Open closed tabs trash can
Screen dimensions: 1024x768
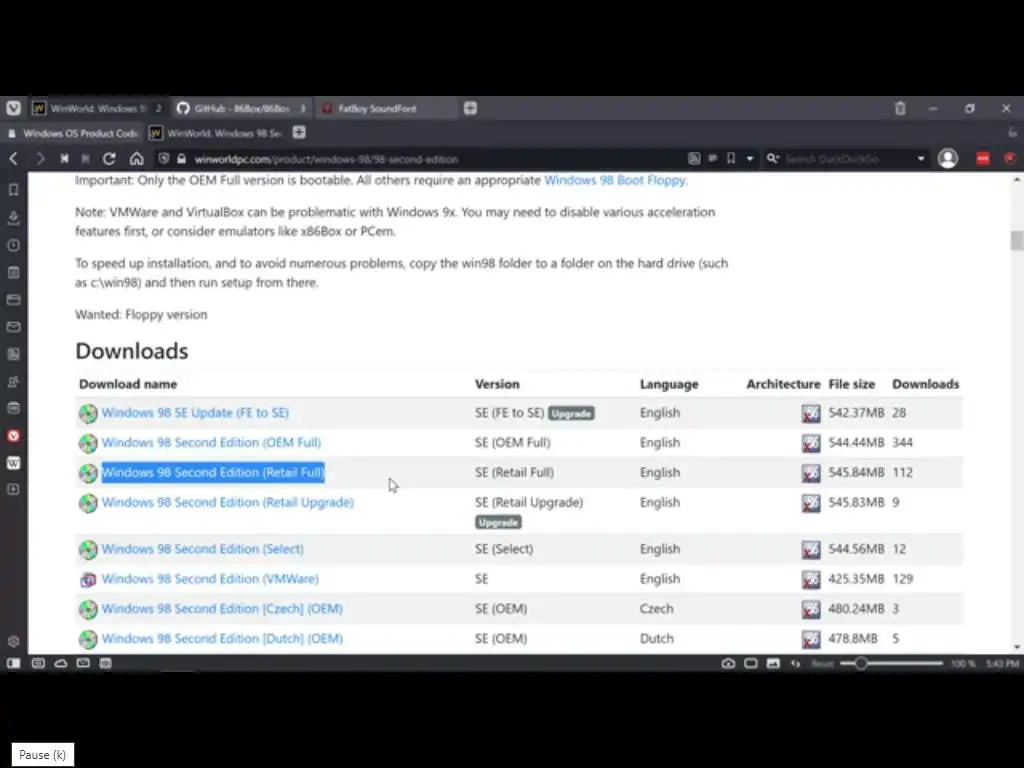coord(900,108)
